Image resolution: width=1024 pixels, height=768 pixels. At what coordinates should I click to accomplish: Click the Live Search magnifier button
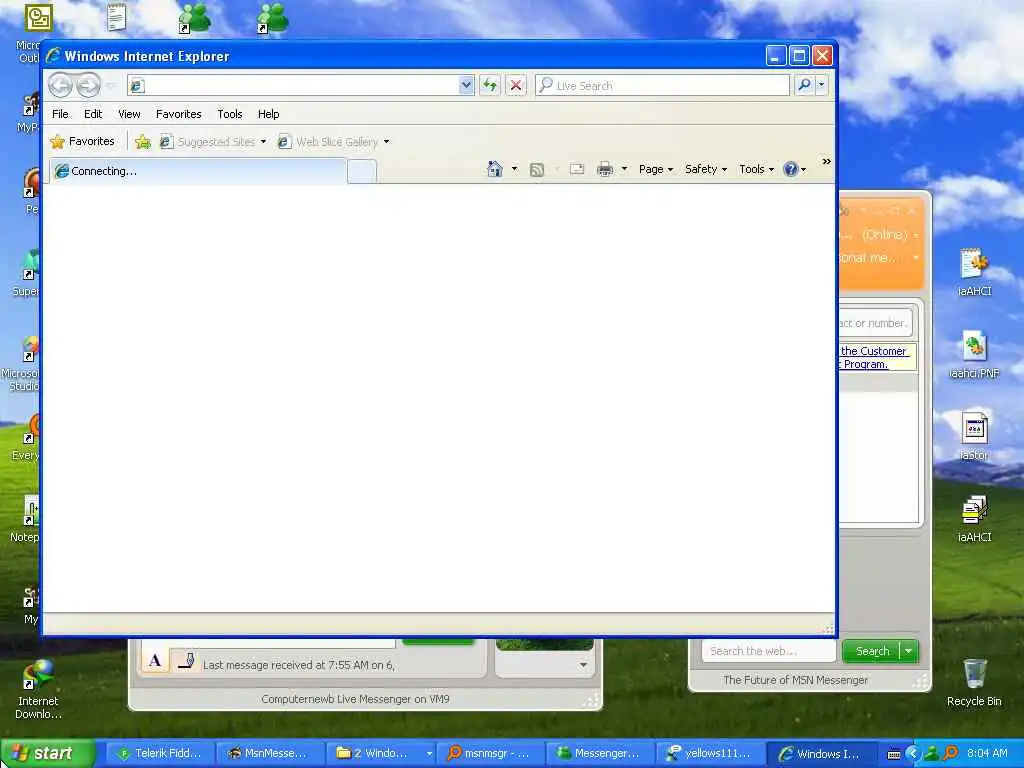click(805, 85)
